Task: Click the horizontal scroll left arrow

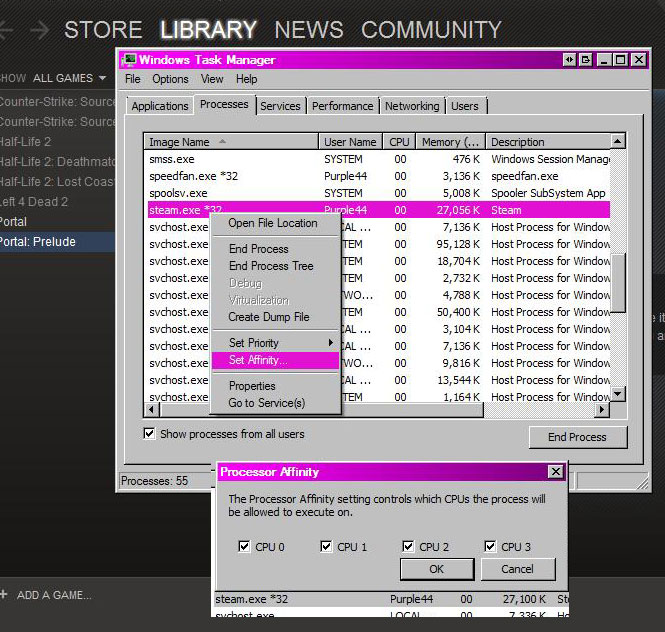Action: point(152,410)
